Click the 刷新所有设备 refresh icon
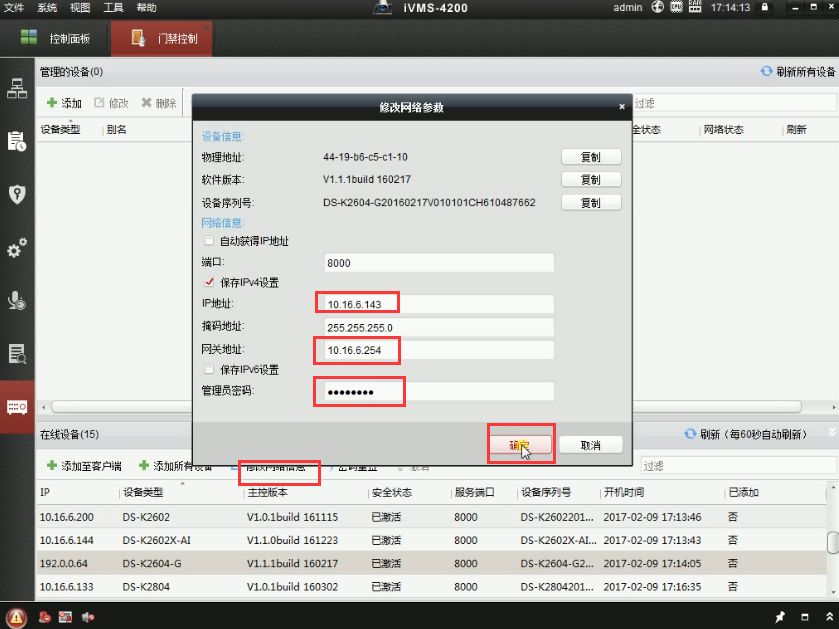 [x=766, y=72]
